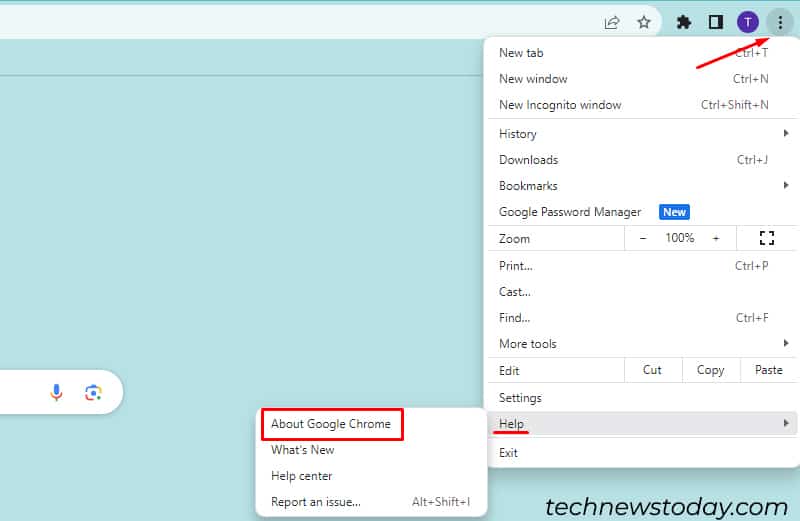Click the Copy button in Edit row

tap(711, 370)
